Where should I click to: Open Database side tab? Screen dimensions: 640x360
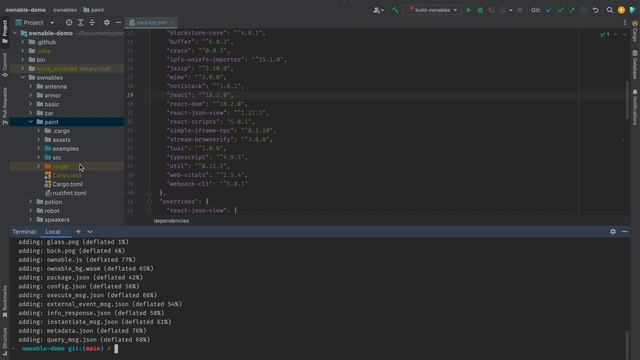(x=635, y=64)
